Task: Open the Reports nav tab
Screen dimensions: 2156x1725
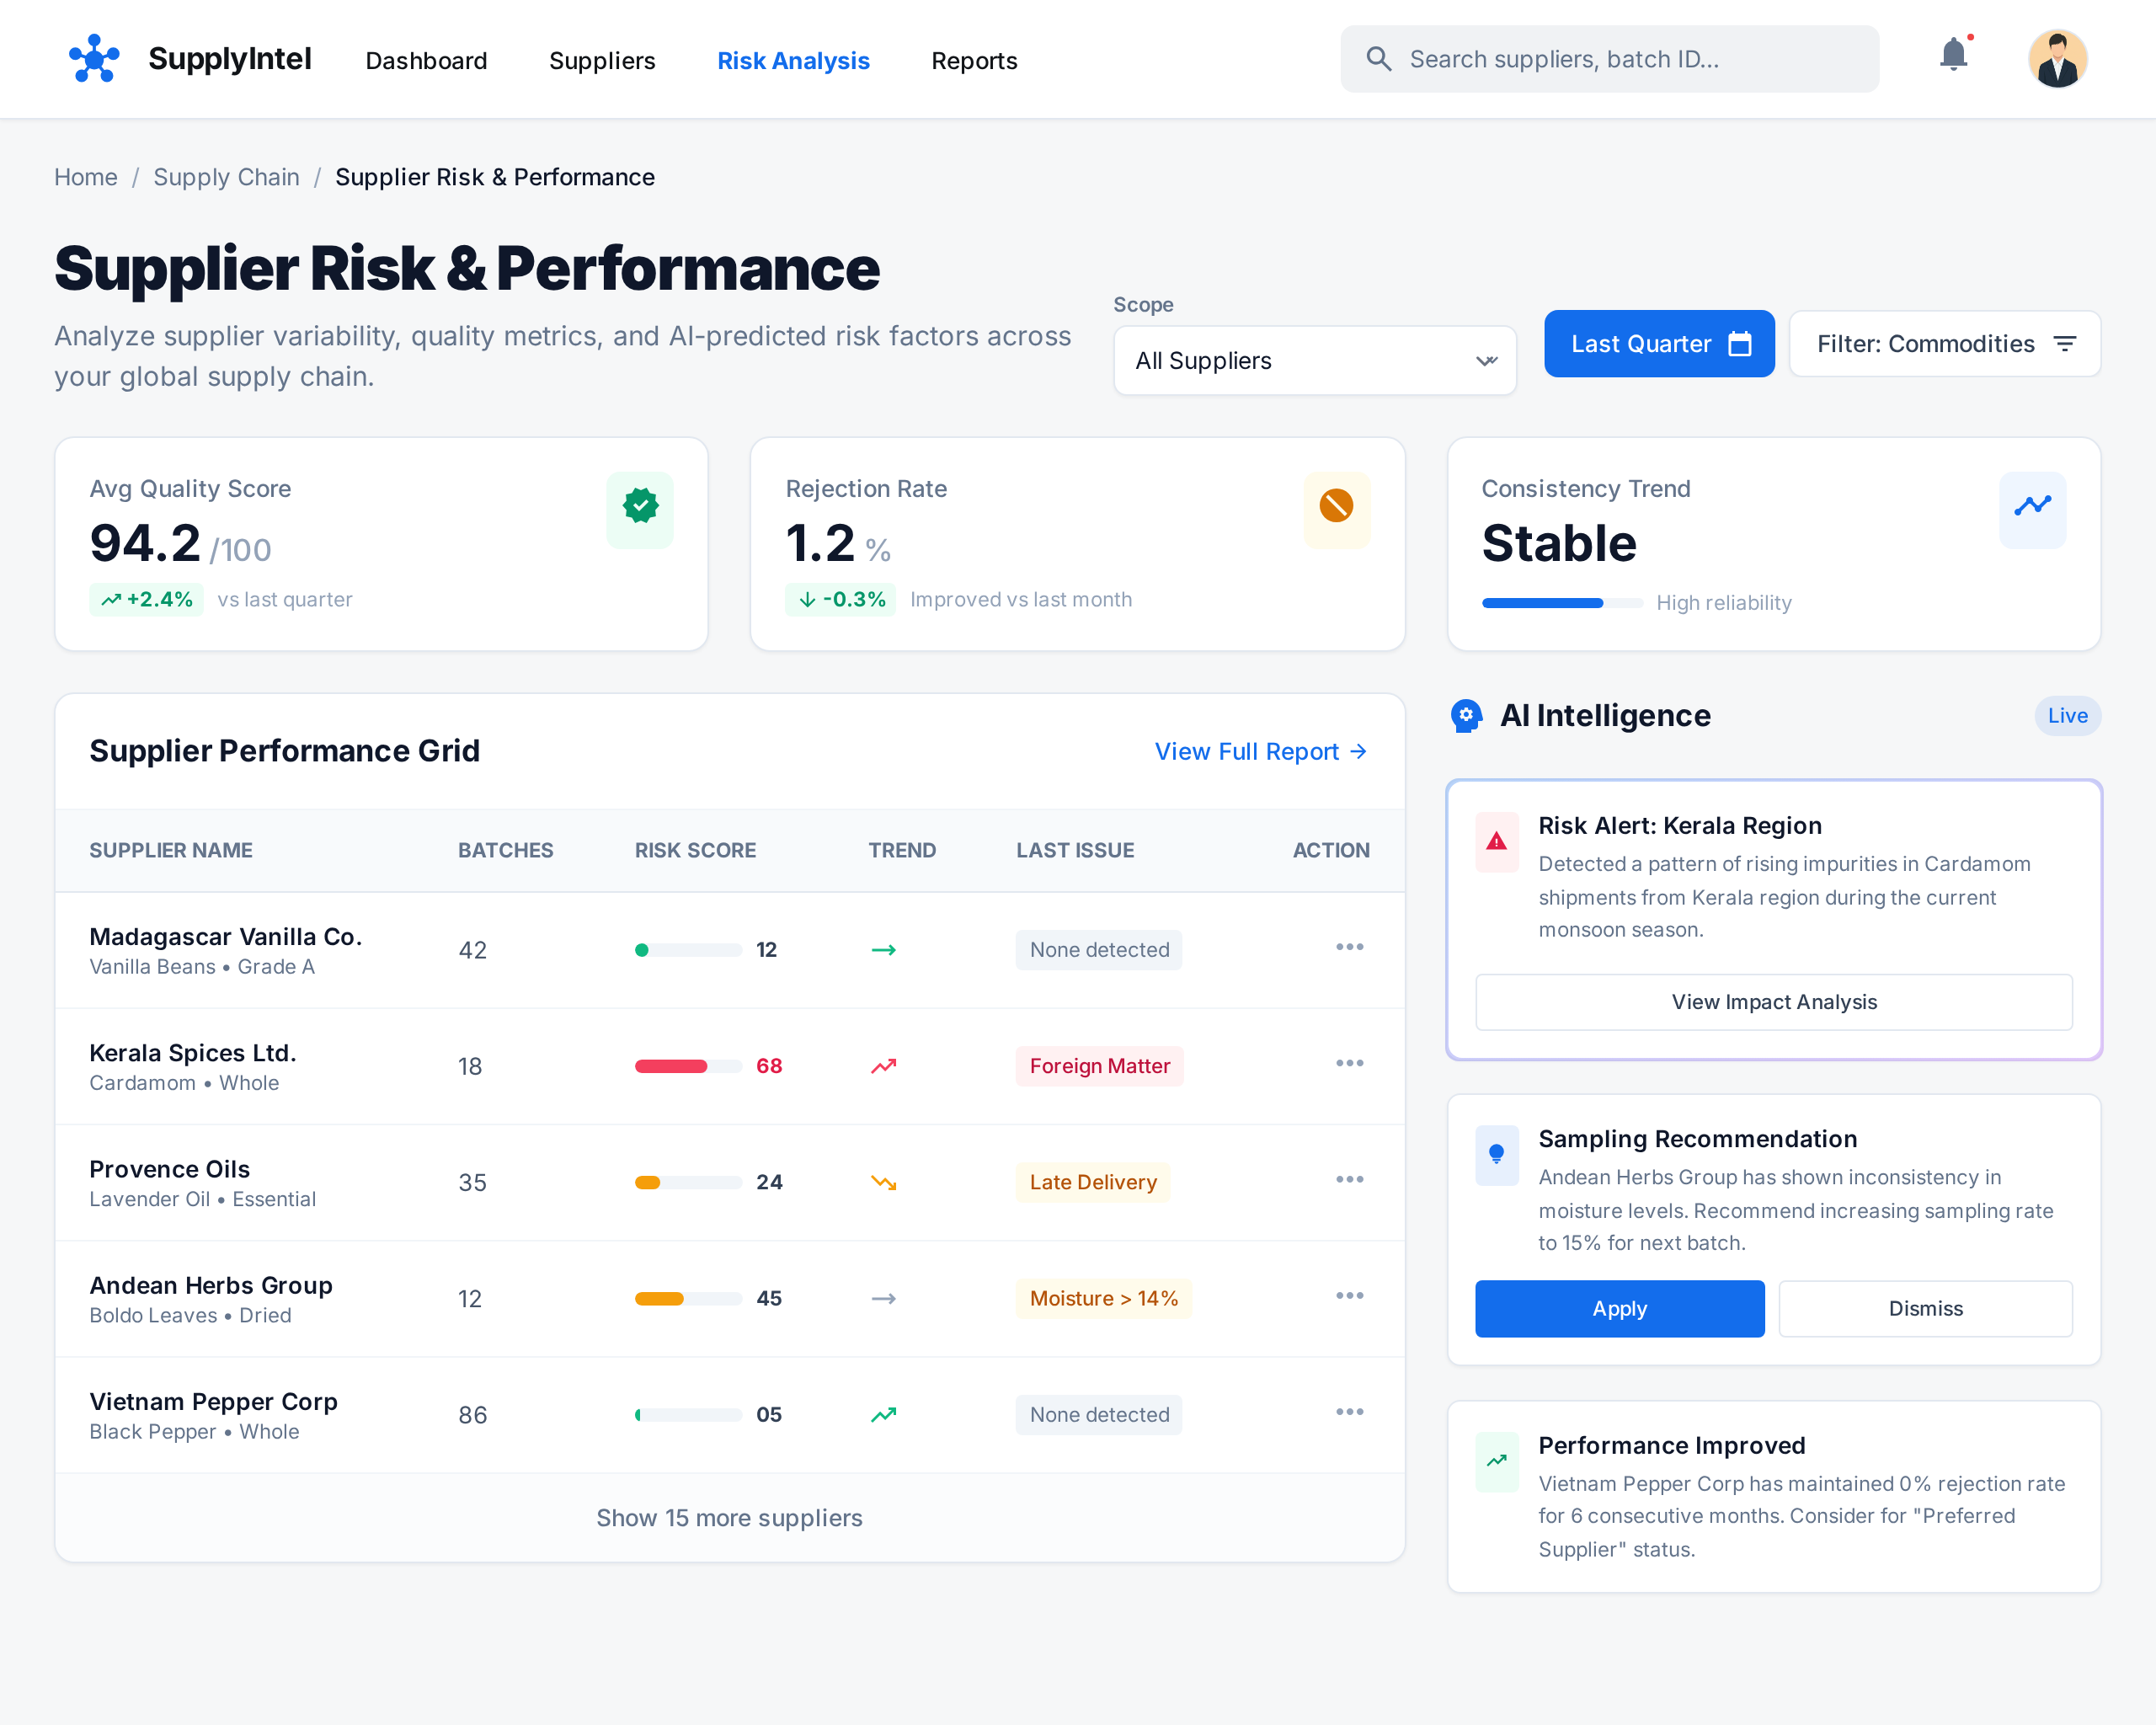Action: (974, 61)
